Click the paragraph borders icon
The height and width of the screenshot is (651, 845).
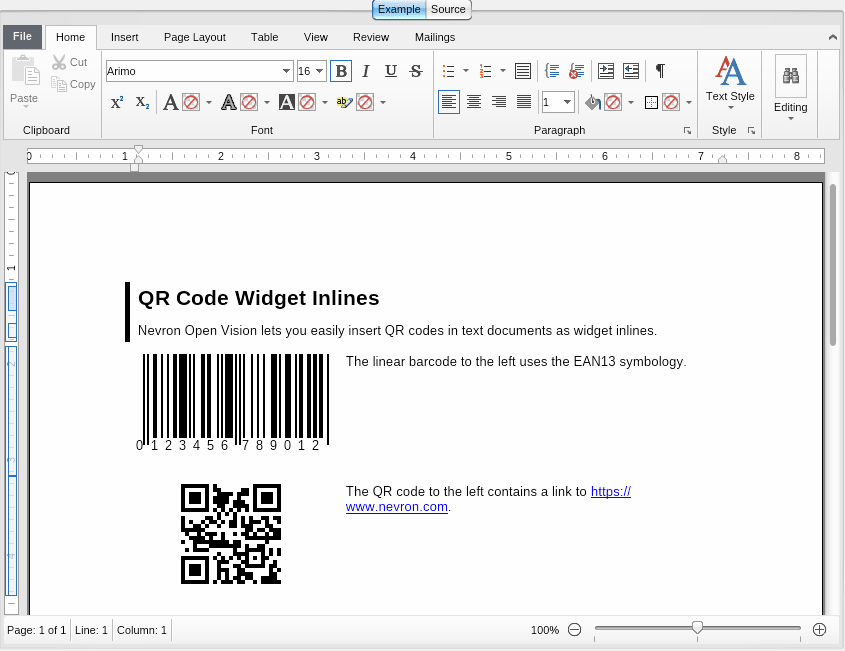click(651, 102)
